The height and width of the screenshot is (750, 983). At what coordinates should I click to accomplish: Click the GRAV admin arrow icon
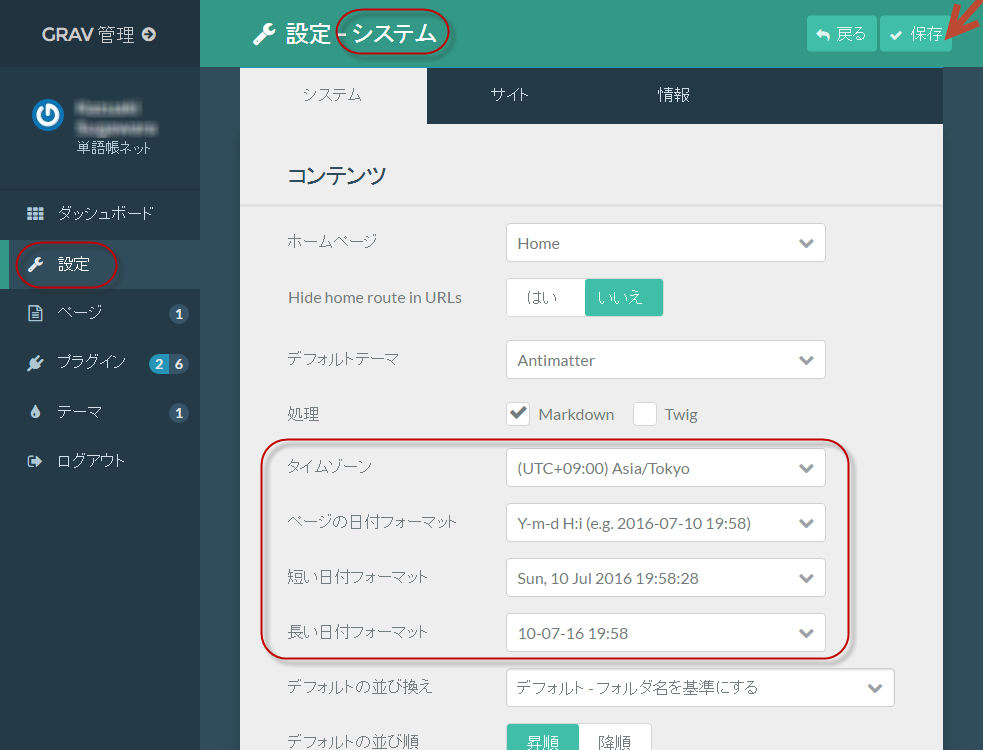(x=149, y=34)
